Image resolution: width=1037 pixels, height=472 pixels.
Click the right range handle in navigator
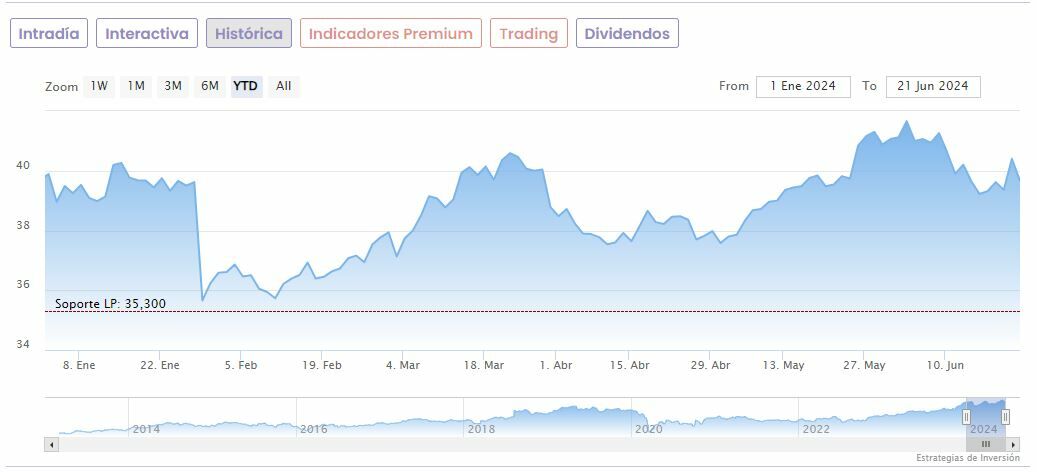pyautogui.click(x=1005, y=416)
